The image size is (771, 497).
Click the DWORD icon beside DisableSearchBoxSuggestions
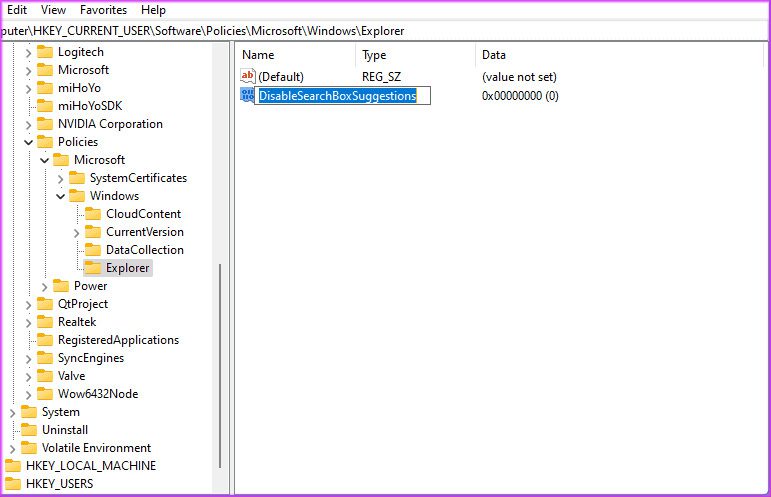(247, 95)
